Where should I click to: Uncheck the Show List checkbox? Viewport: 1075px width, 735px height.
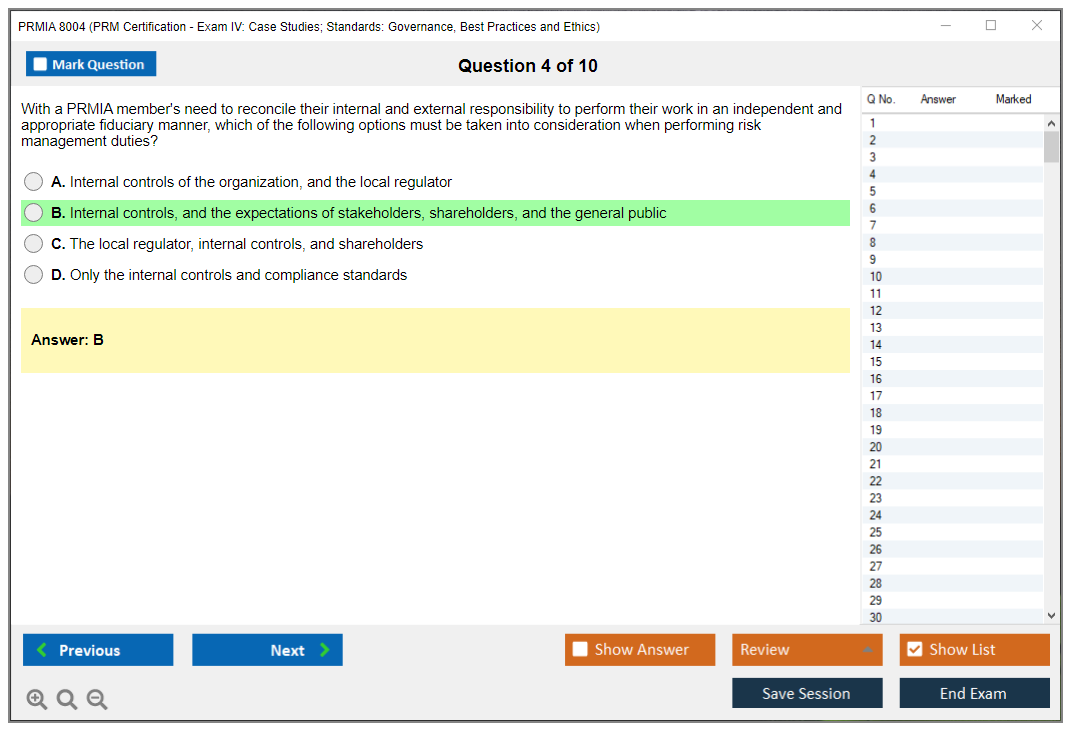click(x=914, y=649)
